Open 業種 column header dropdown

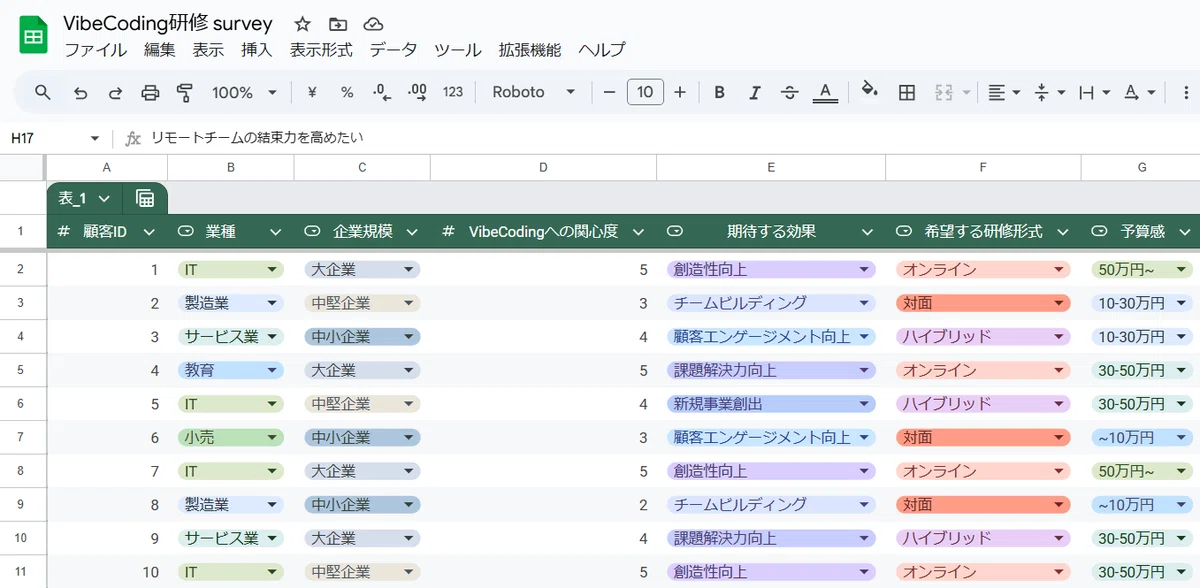276,232
